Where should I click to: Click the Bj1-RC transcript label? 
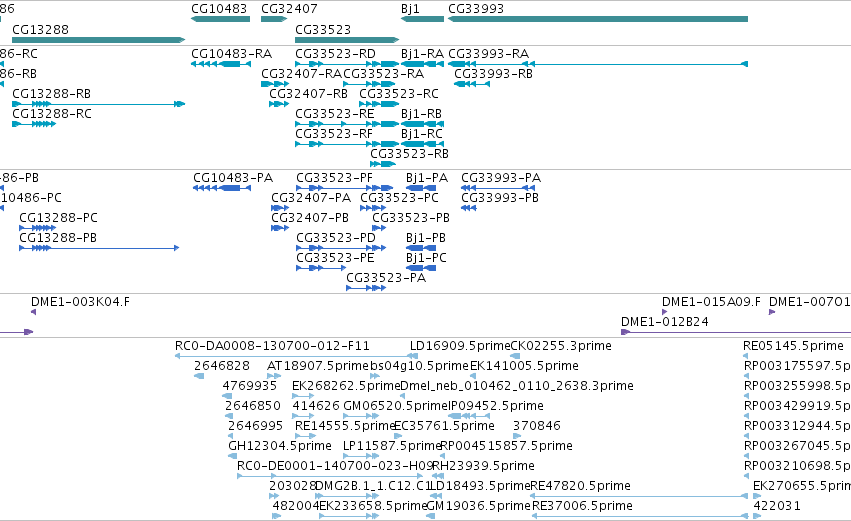422,134
